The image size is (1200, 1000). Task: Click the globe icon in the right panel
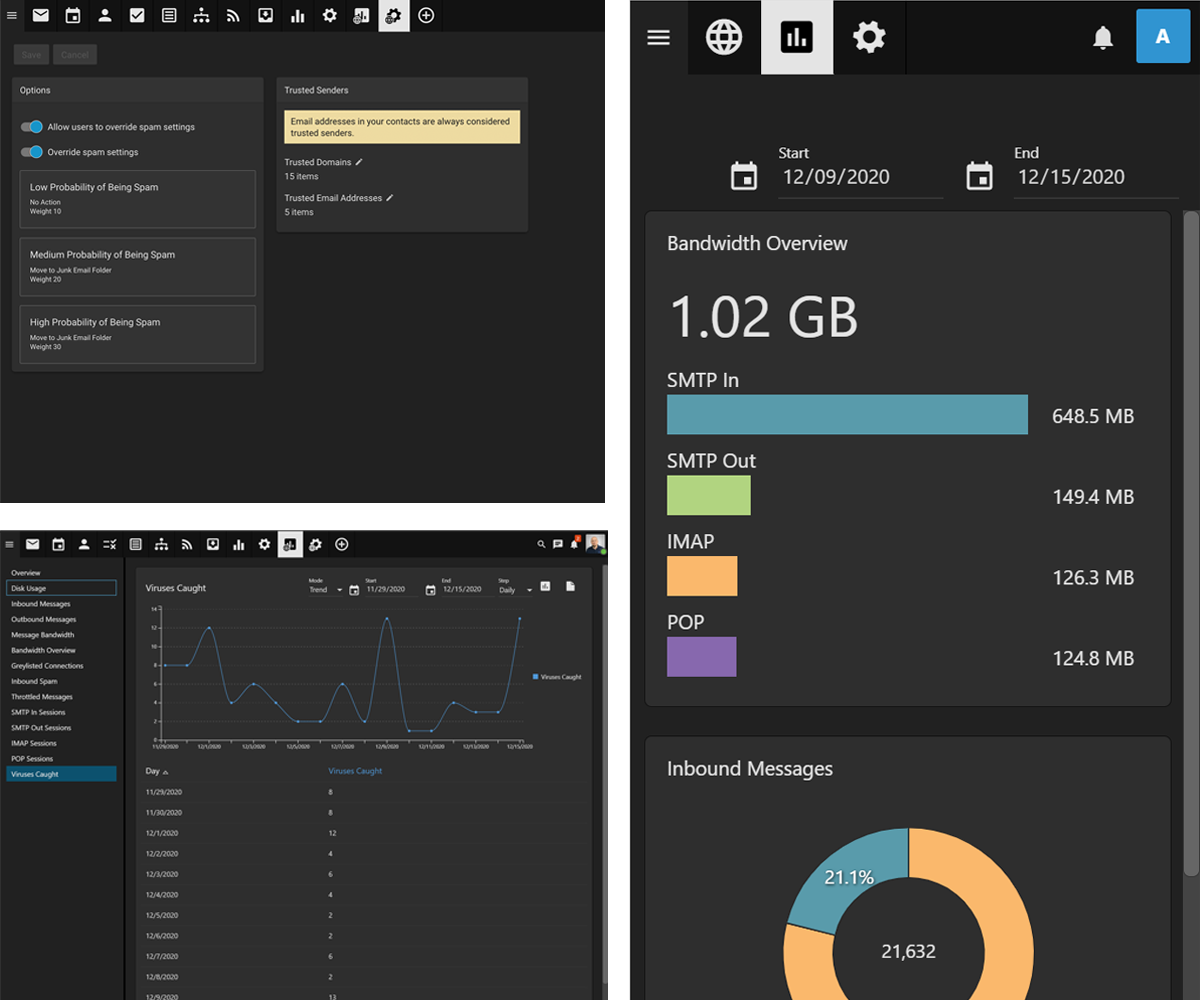click(x=724, y=38)
